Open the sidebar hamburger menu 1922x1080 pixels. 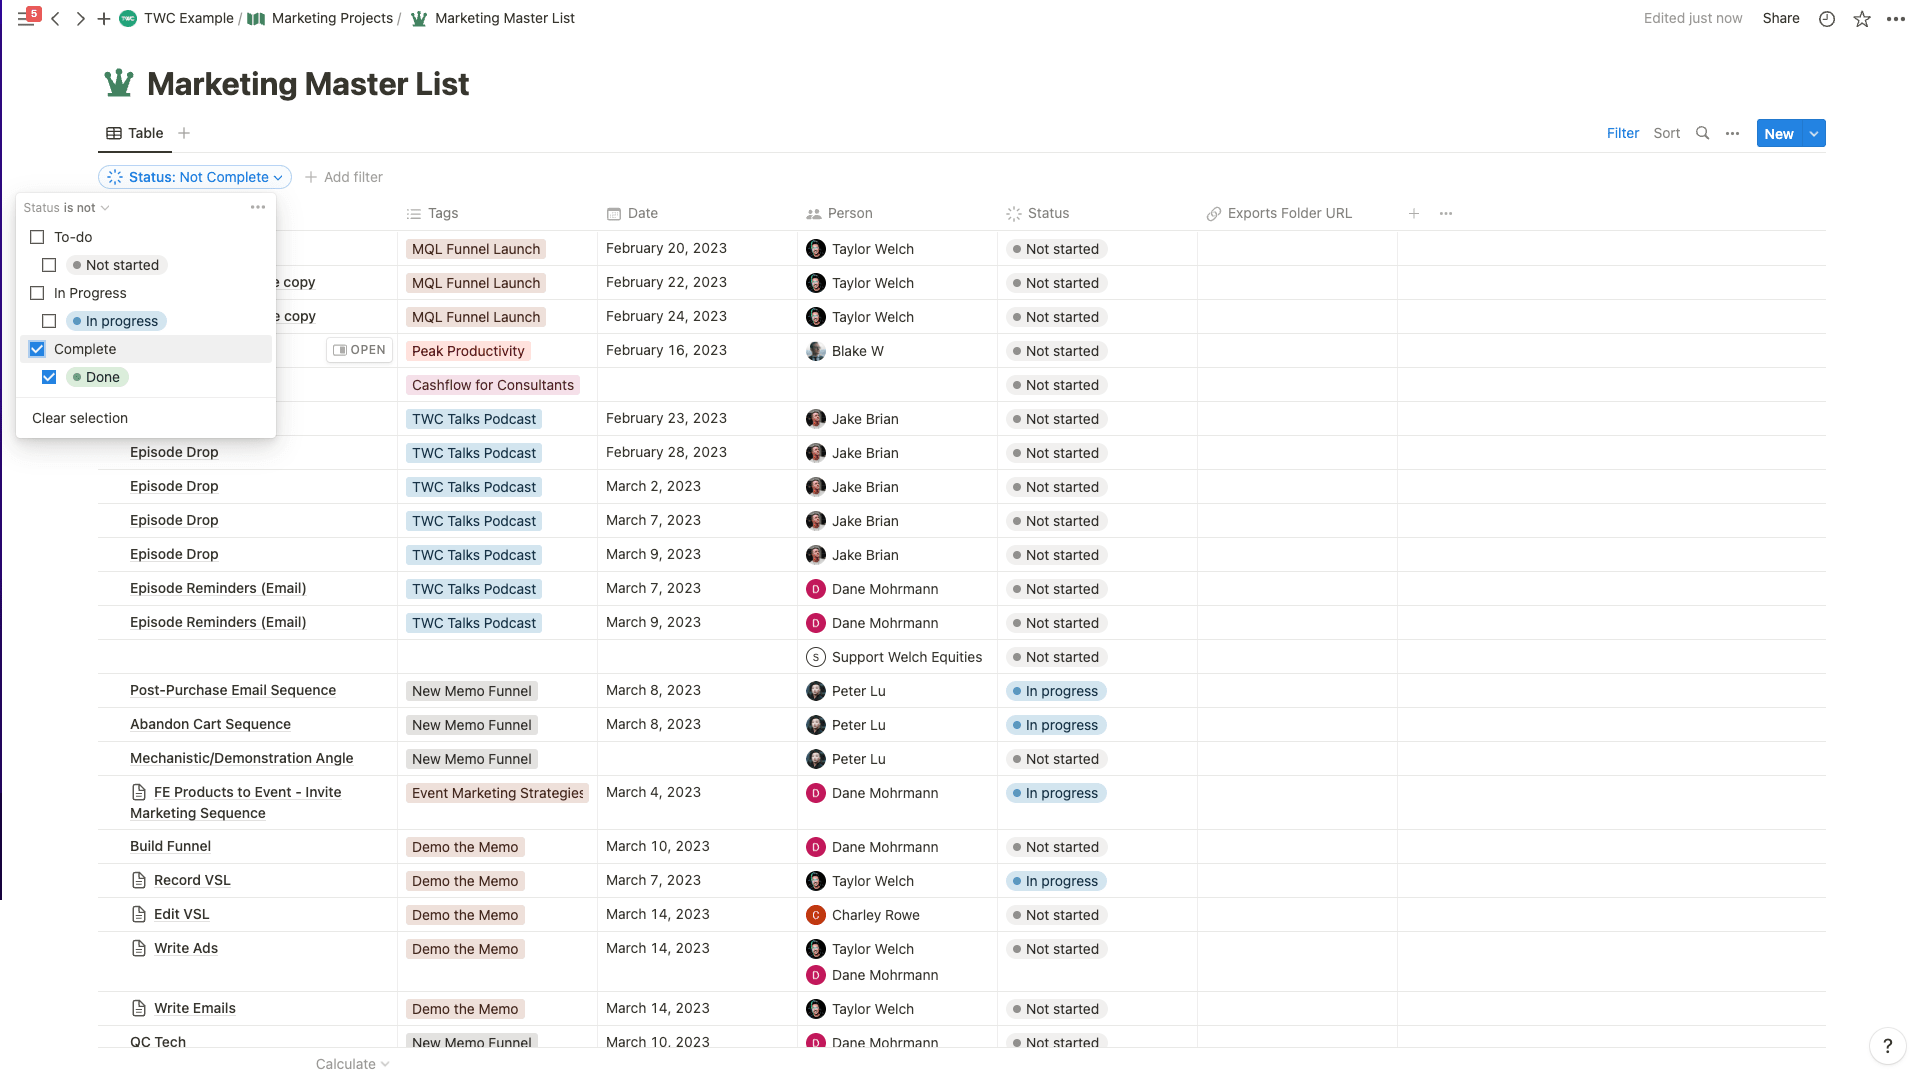coord(26,19)
